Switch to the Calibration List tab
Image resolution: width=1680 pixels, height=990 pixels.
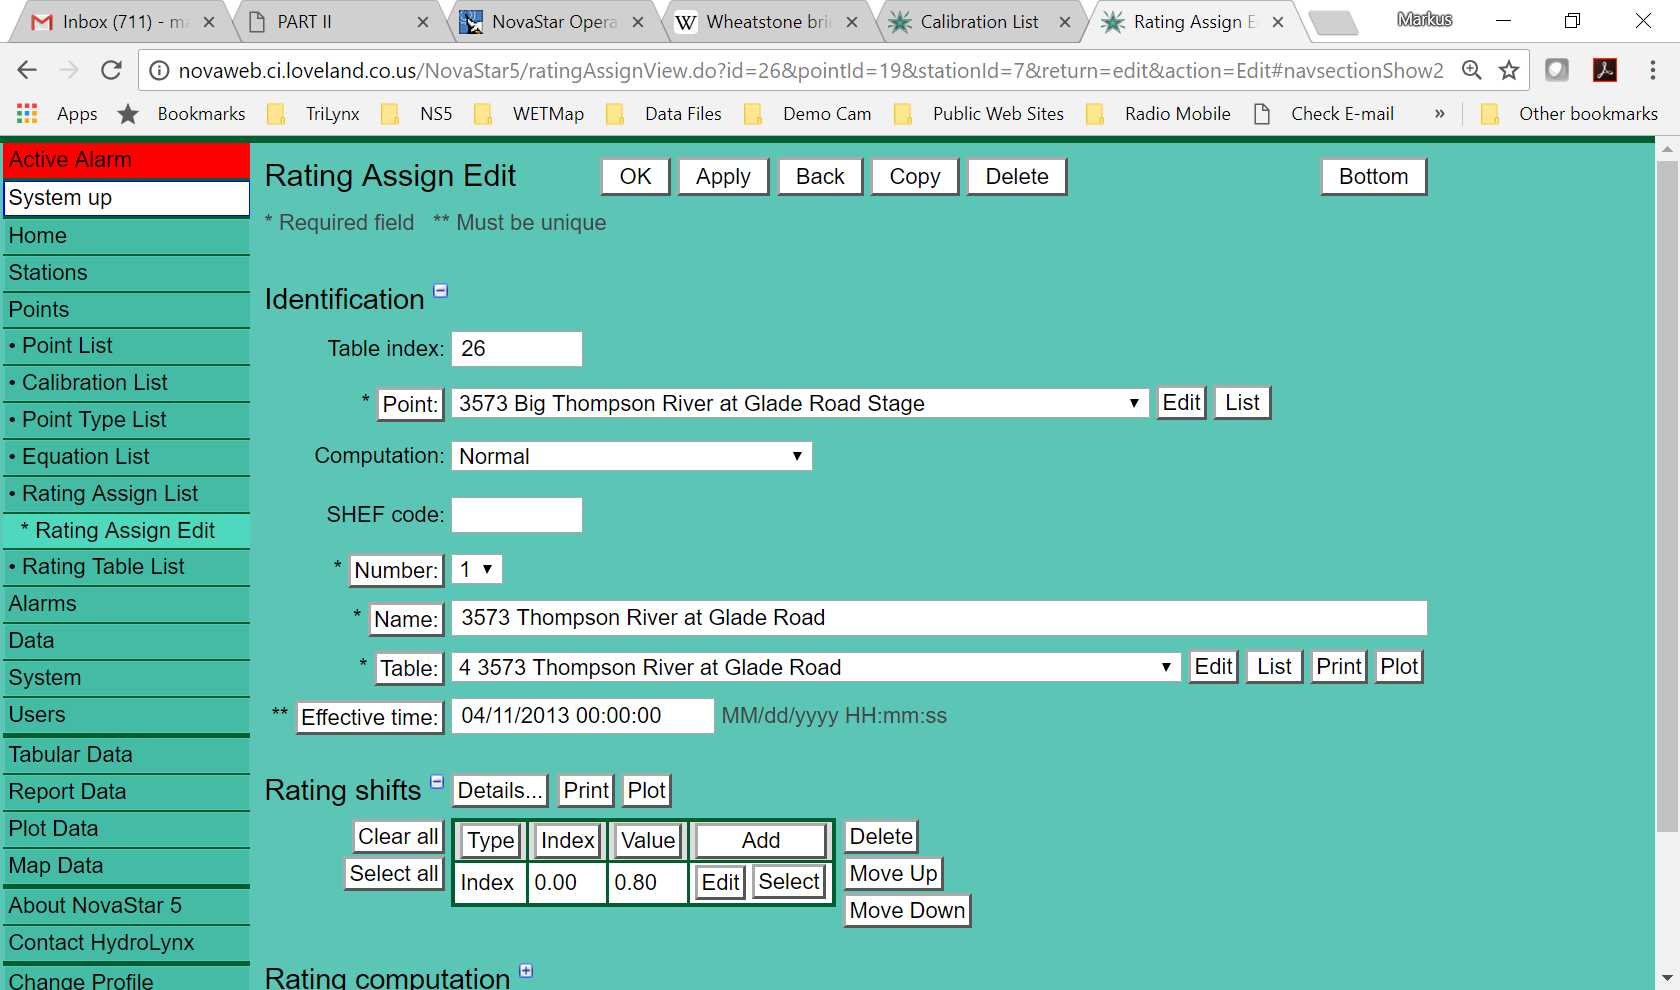point(978,22)
